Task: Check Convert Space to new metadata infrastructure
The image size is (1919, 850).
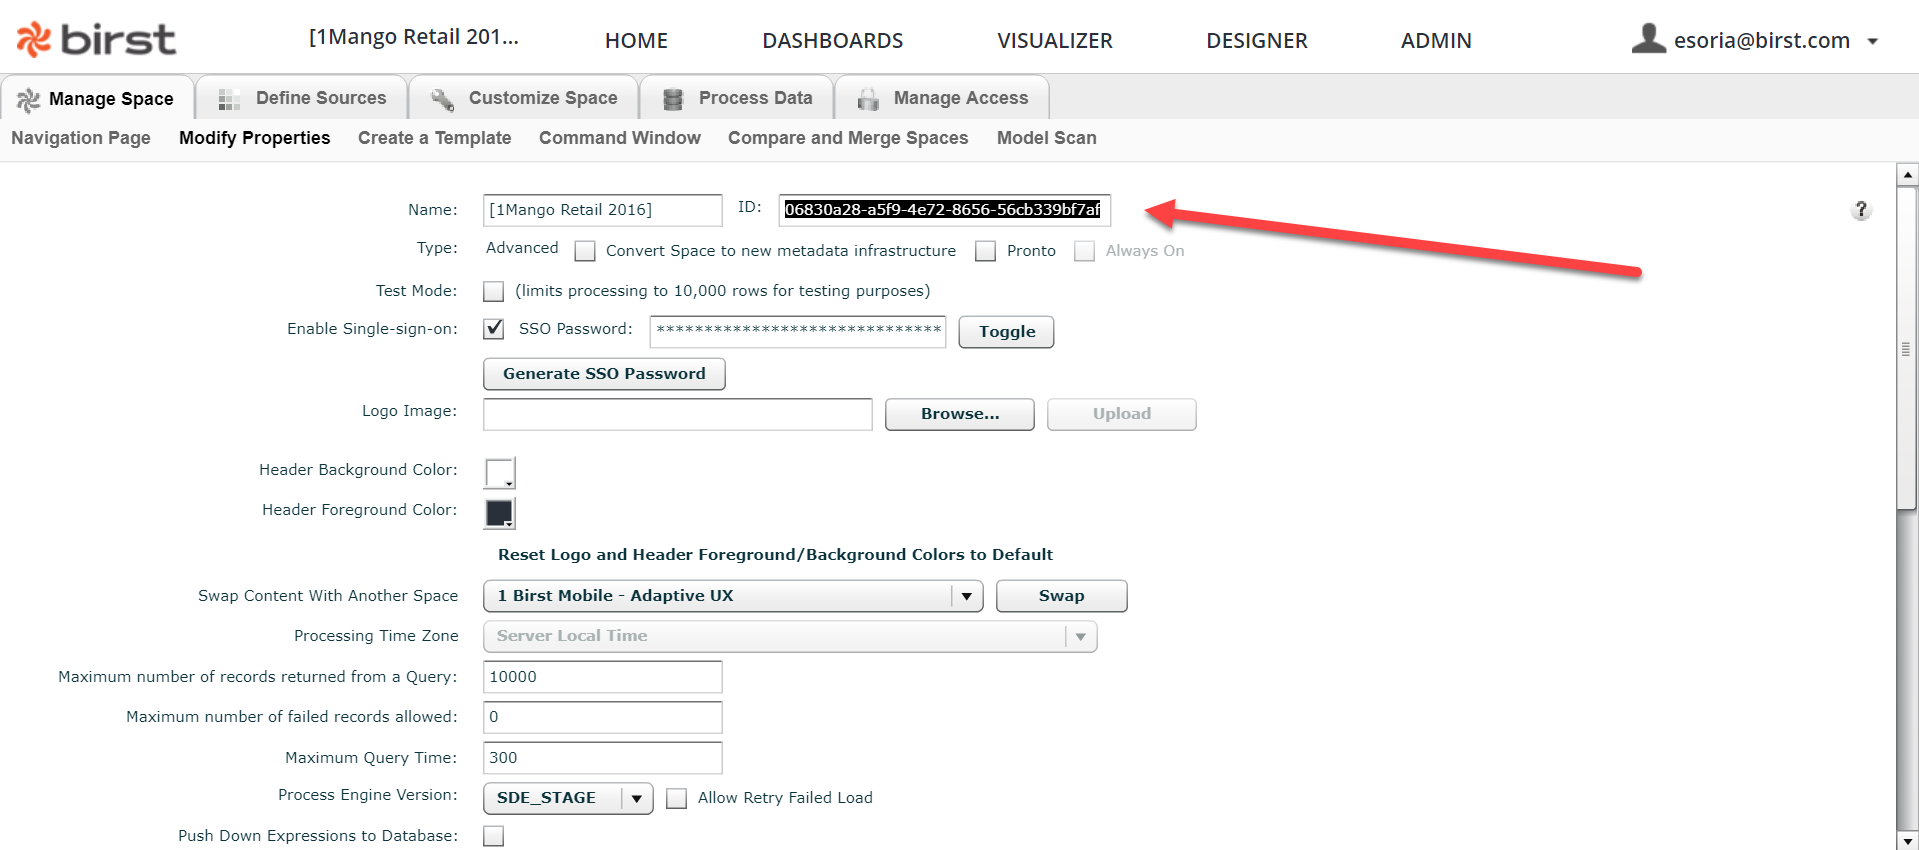Action: (x=585, y=251)
